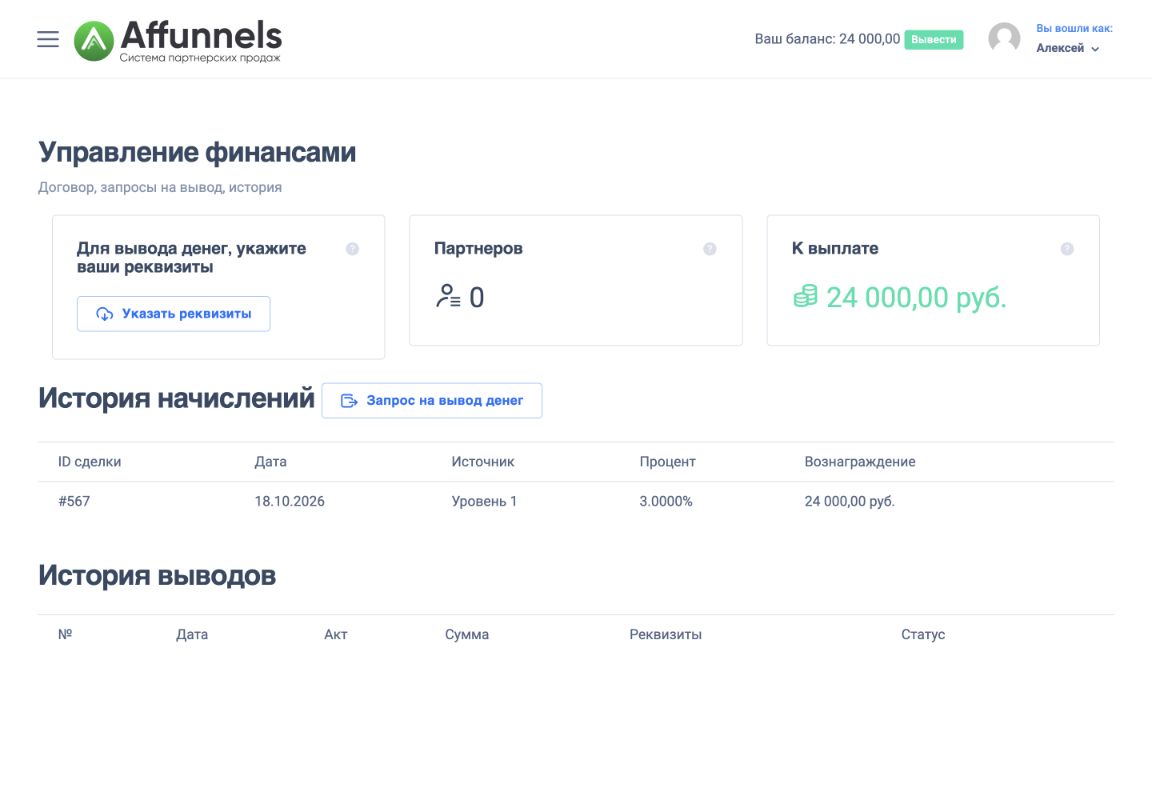The image size is (1152, 800).
Task: Click the История начислений heading
Action: pos(176,398)
